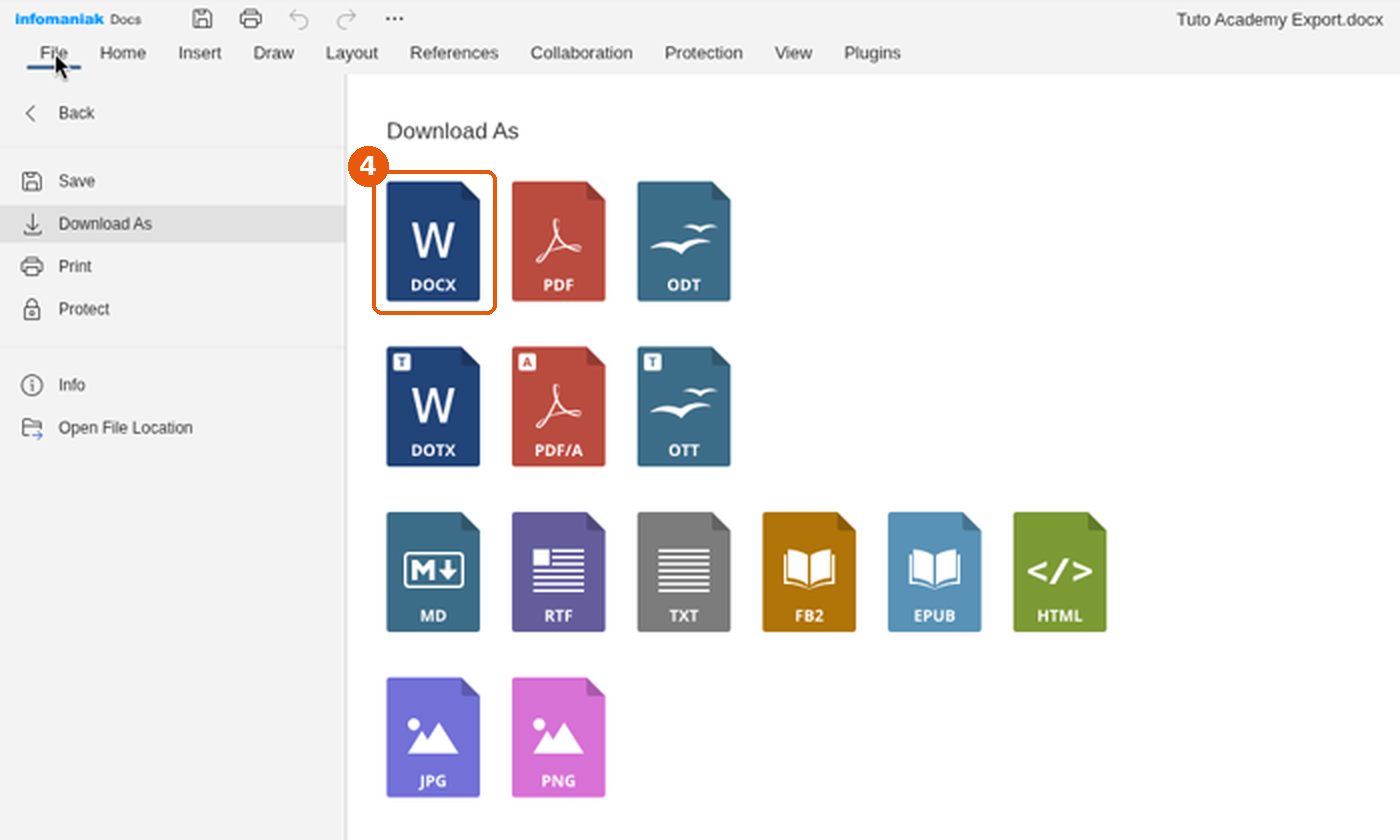The width and height of the screenshot is (1400, 840).
Task: Export pages as JPG image
Action: 433,737
